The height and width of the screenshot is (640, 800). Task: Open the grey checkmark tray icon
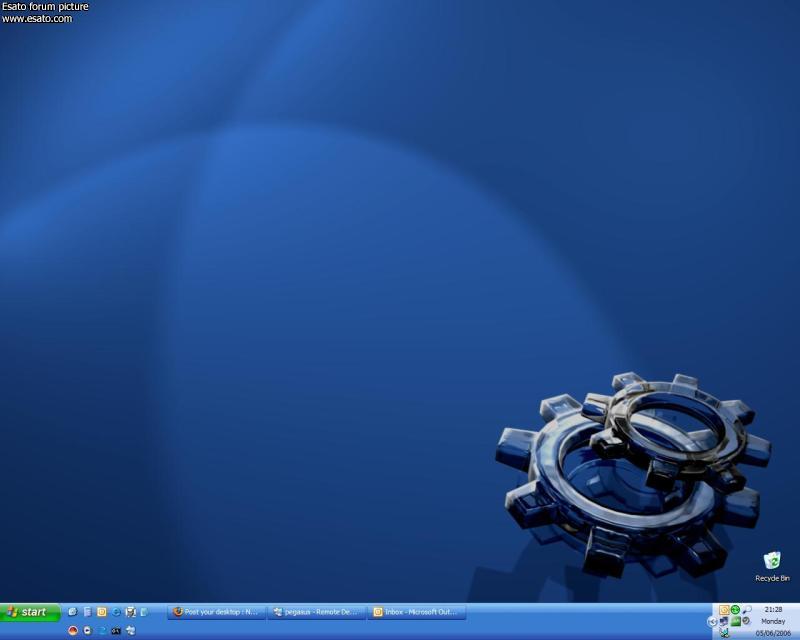click(746, 621)
